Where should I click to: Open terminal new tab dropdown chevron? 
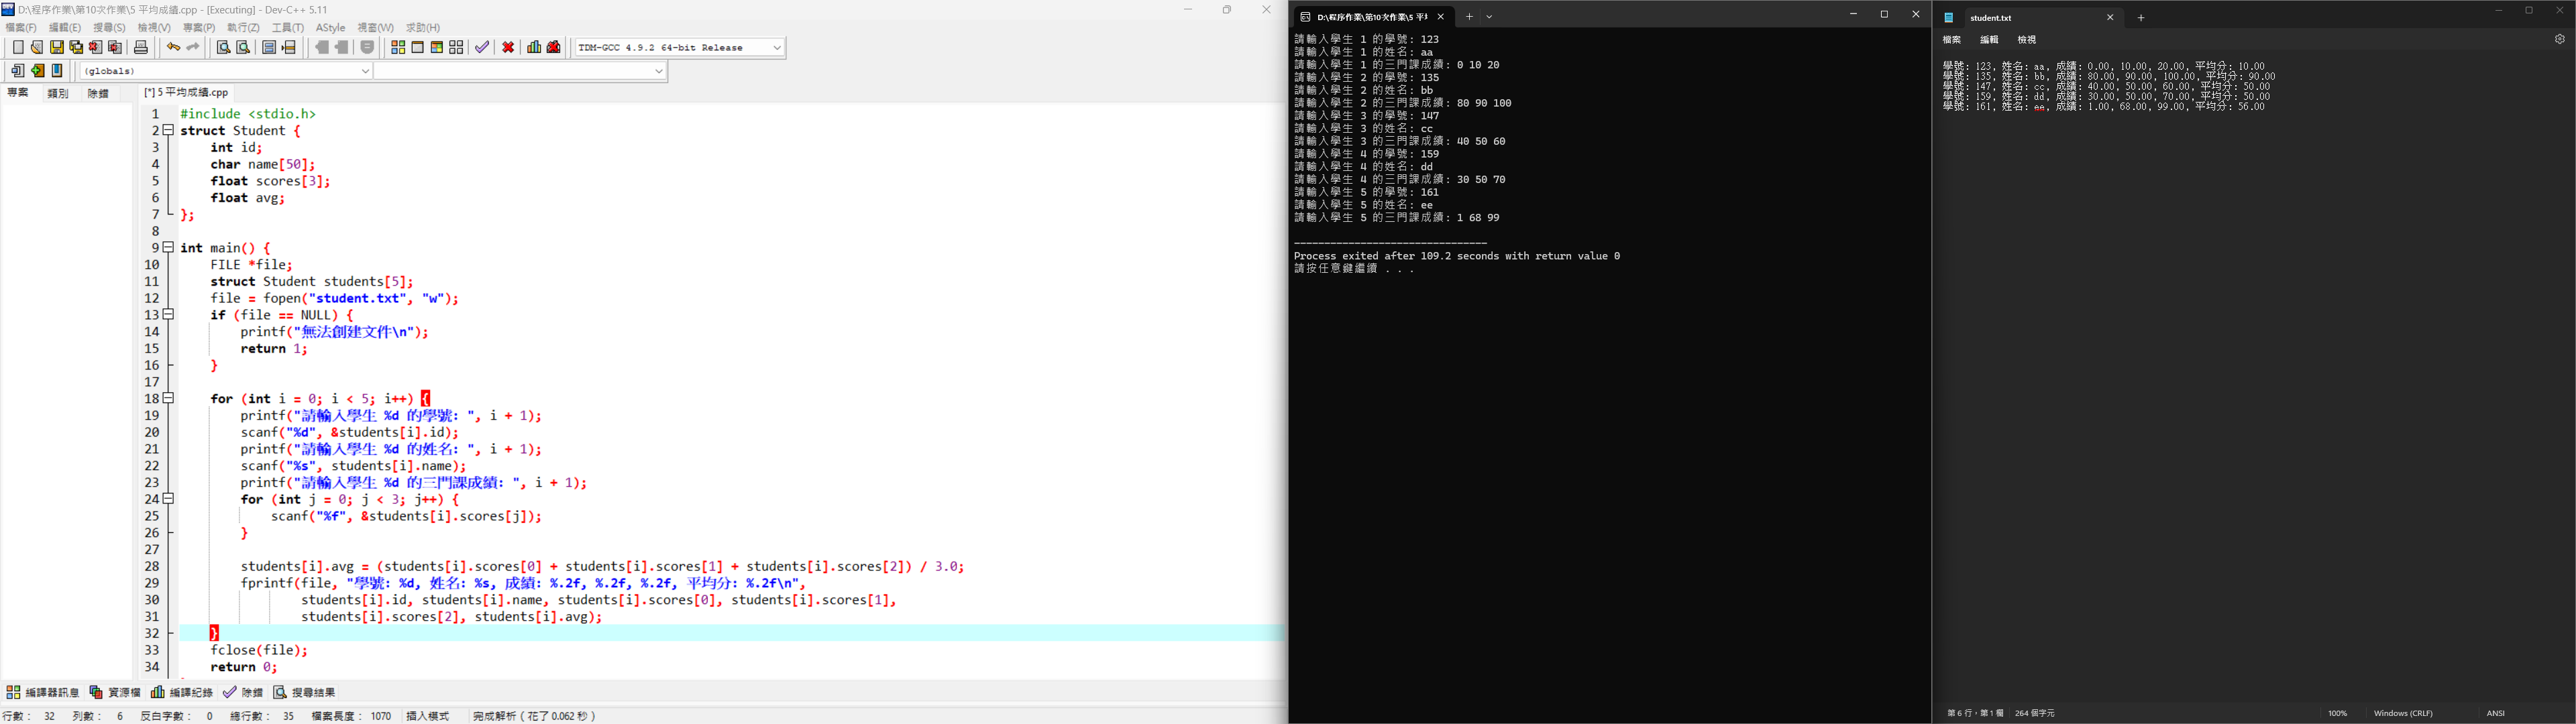click(1489, 16)
